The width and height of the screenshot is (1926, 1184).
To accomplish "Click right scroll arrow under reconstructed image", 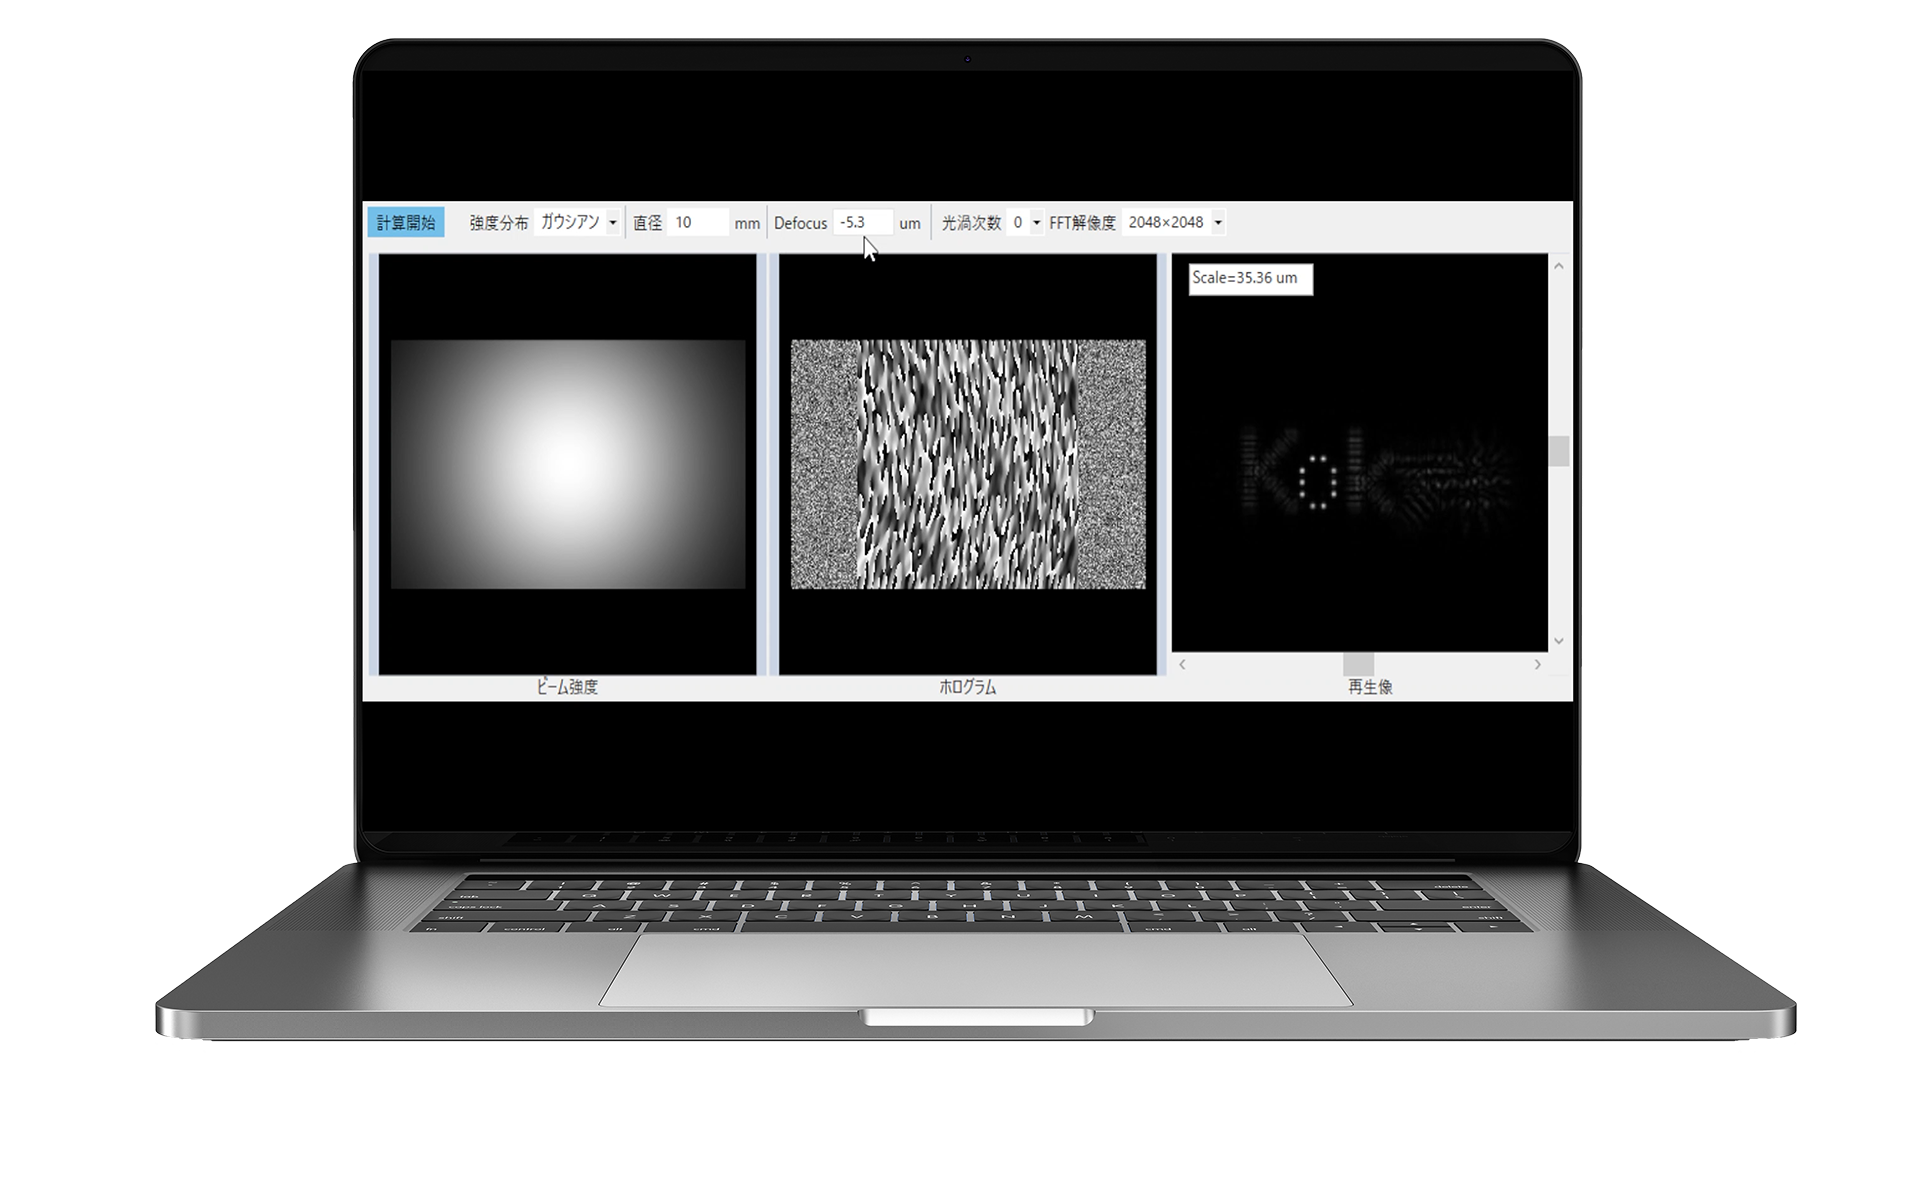I will click(1537, 664).
